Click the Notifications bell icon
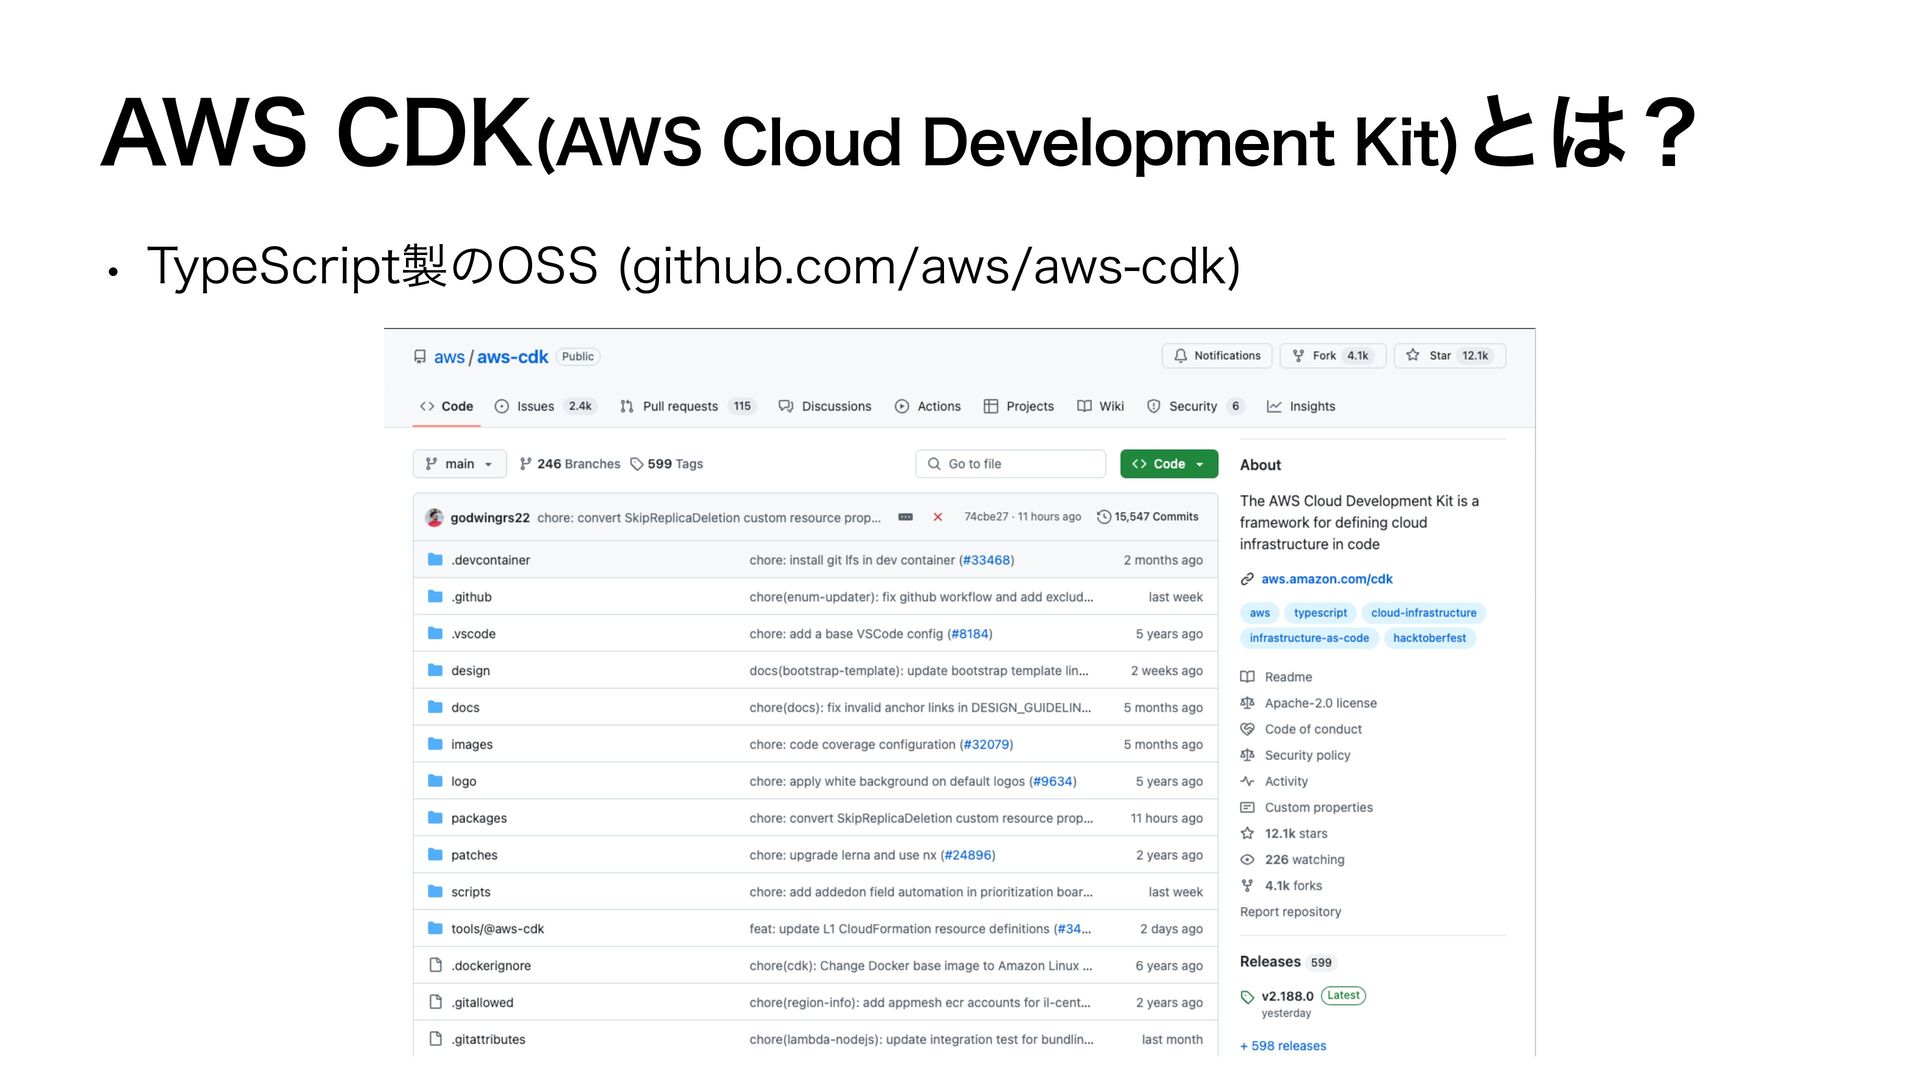Viewport: 1920px width, 1080px height. [1180, 356]
